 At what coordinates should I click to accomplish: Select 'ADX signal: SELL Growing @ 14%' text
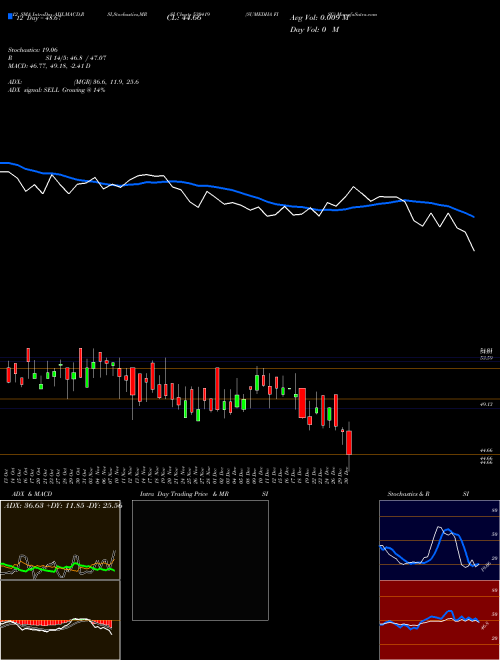(56, 90)
